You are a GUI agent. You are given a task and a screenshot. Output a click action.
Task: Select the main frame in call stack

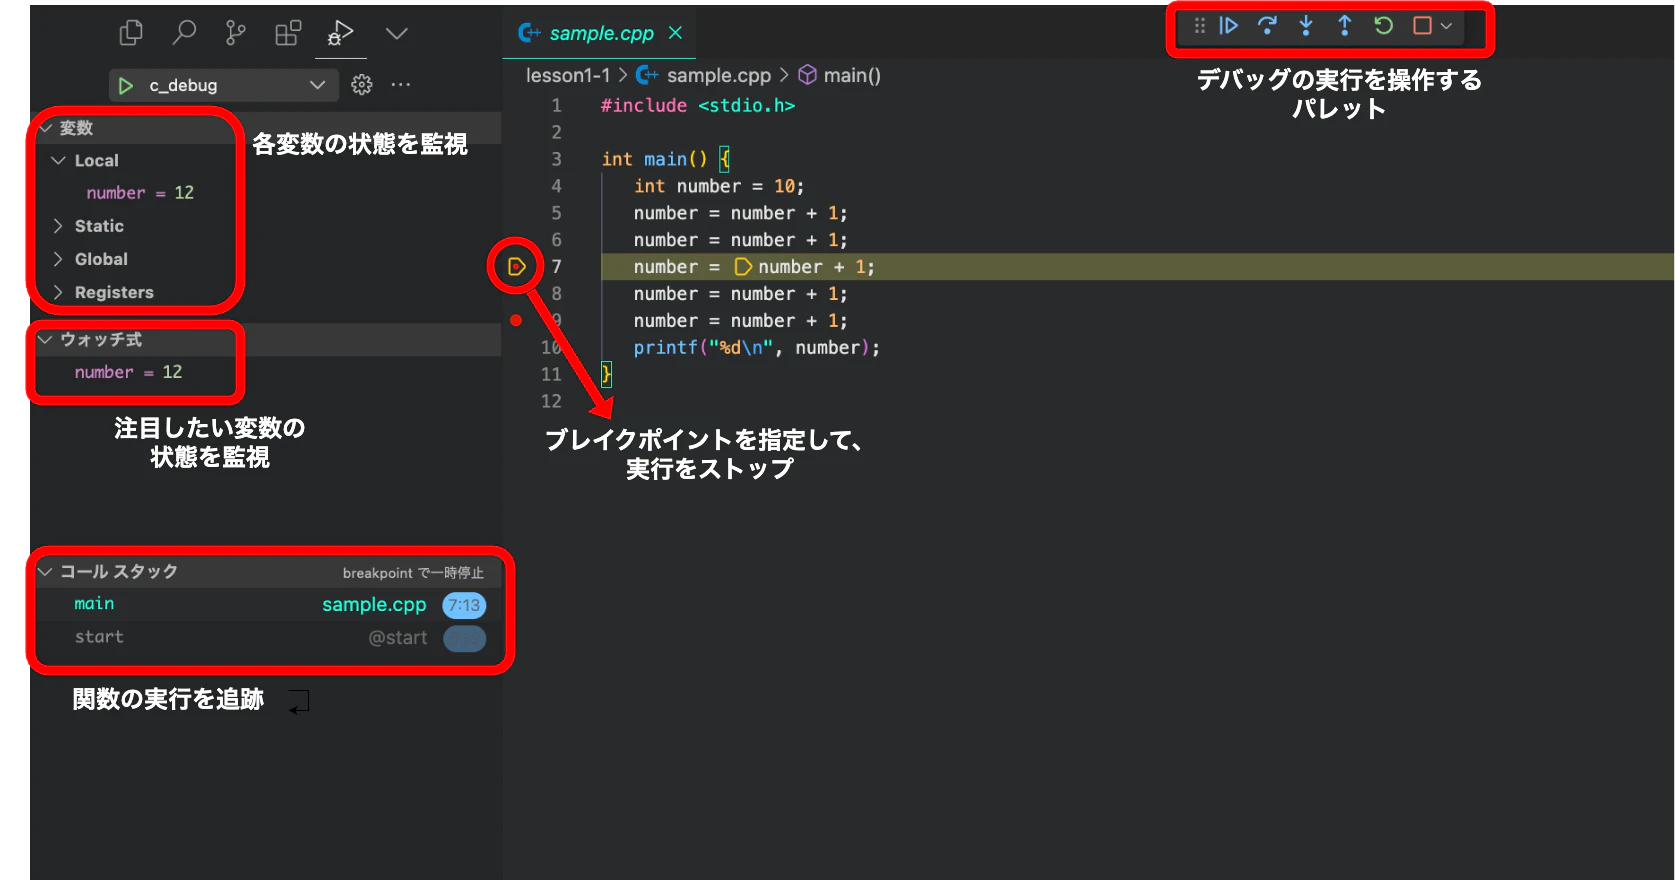tap(267, 605)
